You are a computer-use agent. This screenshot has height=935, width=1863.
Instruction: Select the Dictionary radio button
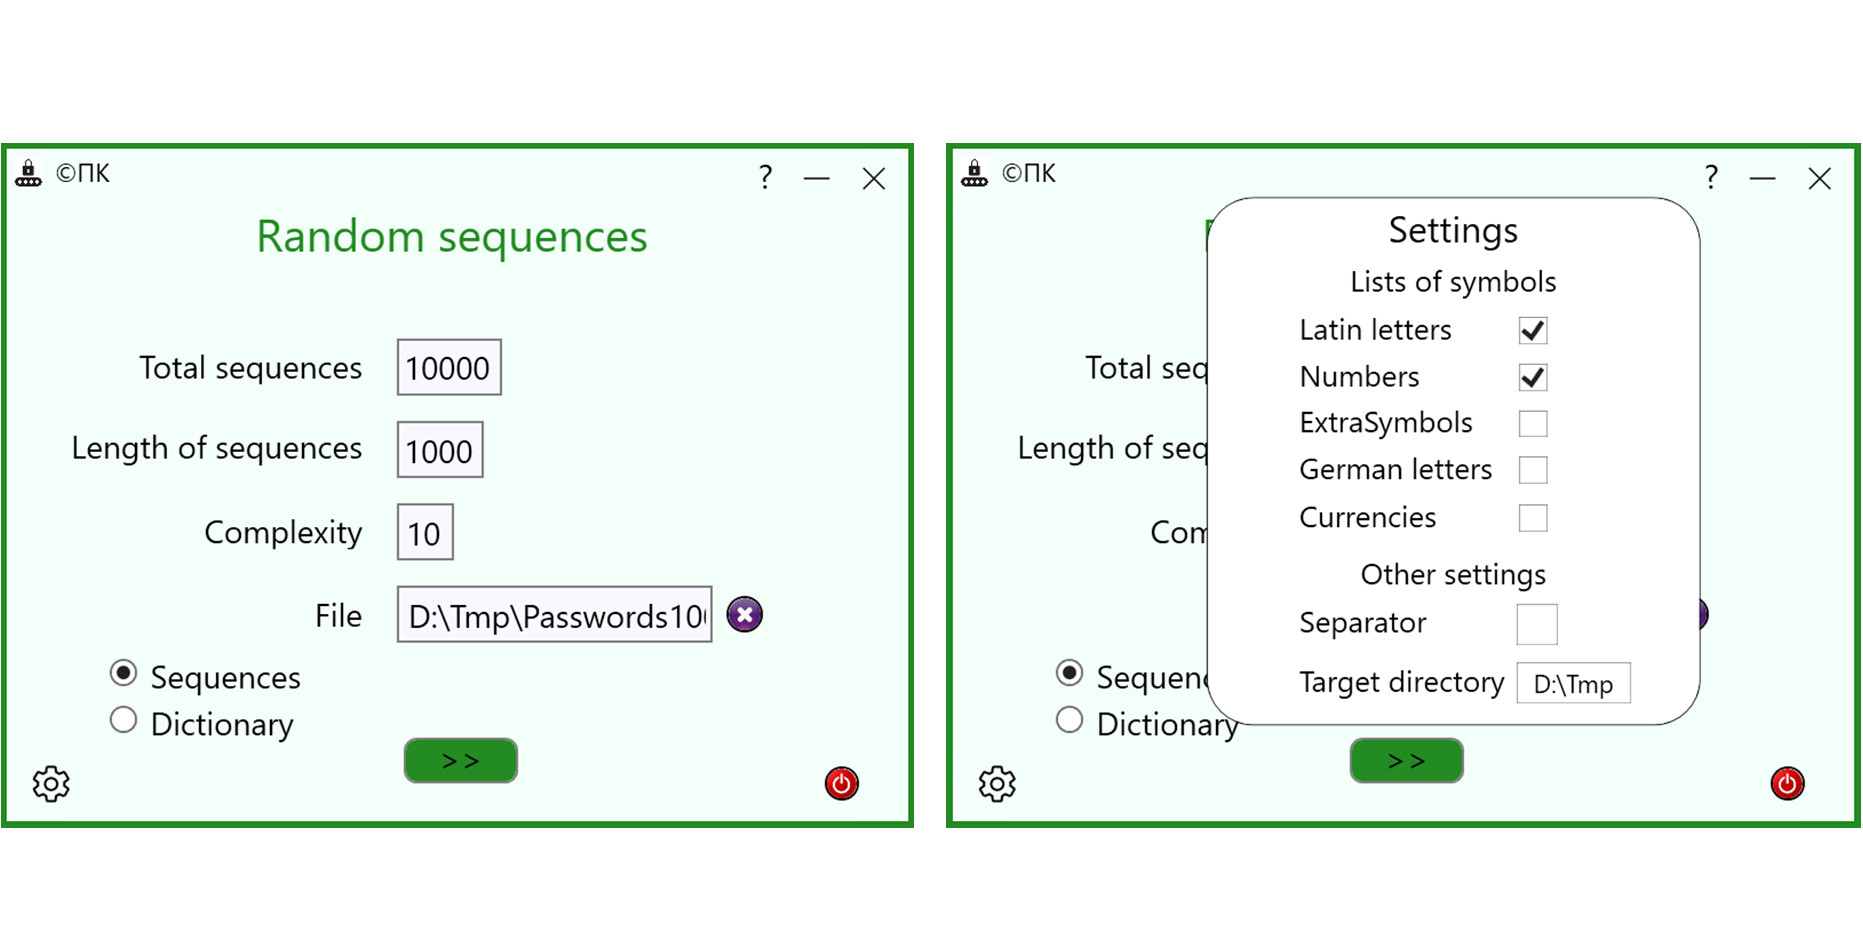tap(123, 719)
